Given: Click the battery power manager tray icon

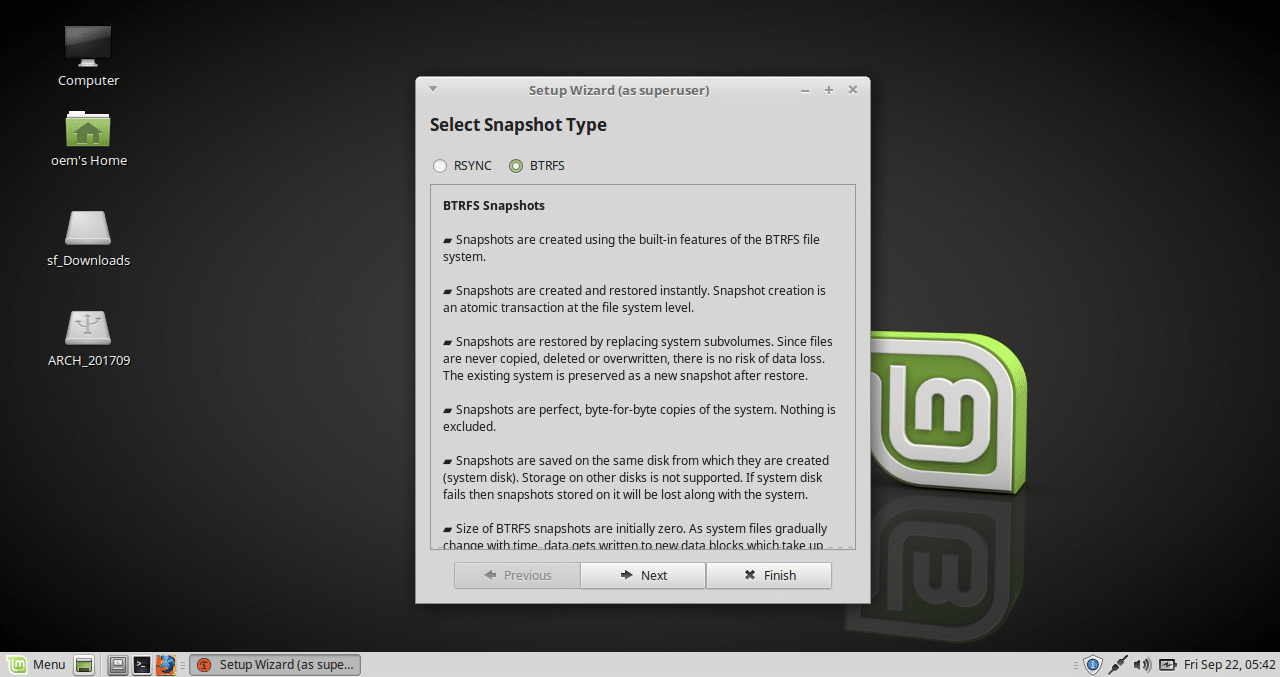Looking at the screenshot, I should pyautogui.click(x=1167, y=664).
